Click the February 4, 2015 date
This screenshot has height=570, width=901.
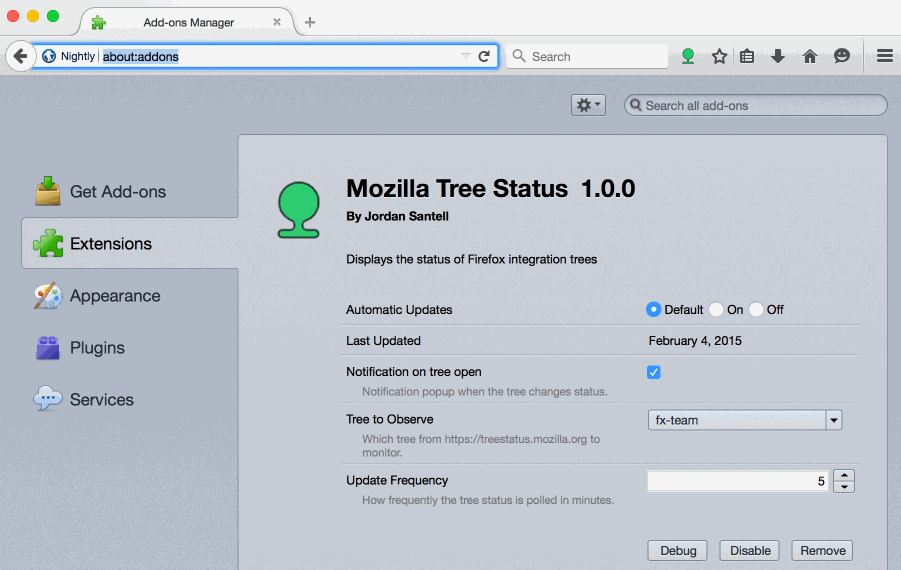(695, 341)
